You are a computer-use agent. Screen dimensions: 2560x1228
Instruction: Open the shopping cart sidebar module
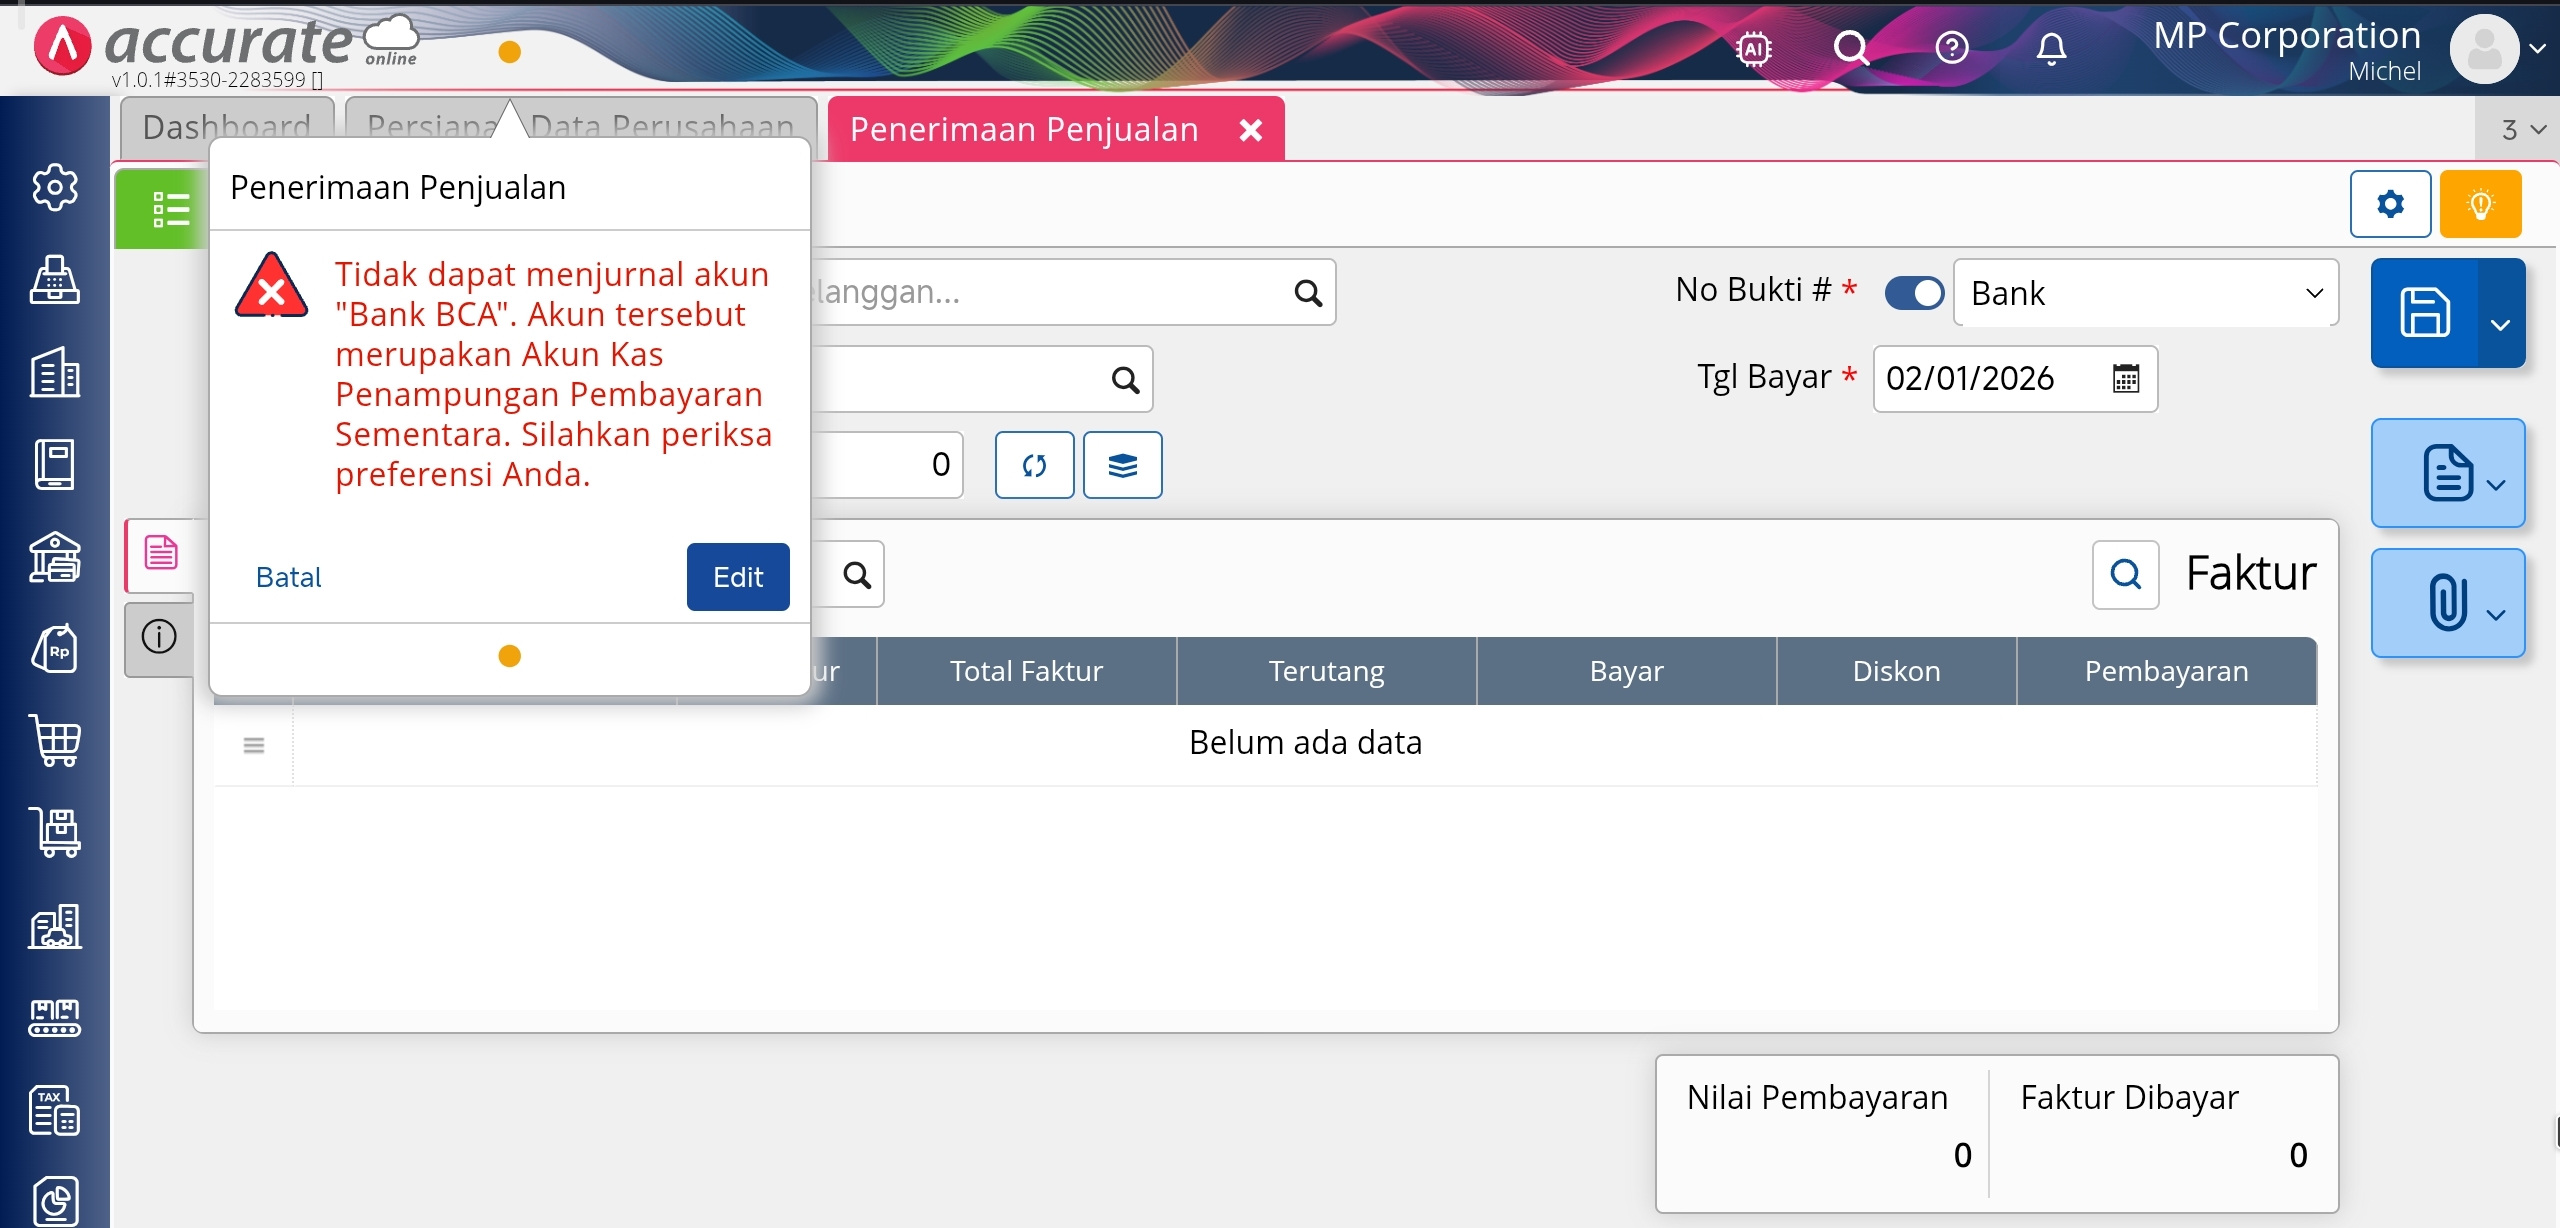(55, 741)
